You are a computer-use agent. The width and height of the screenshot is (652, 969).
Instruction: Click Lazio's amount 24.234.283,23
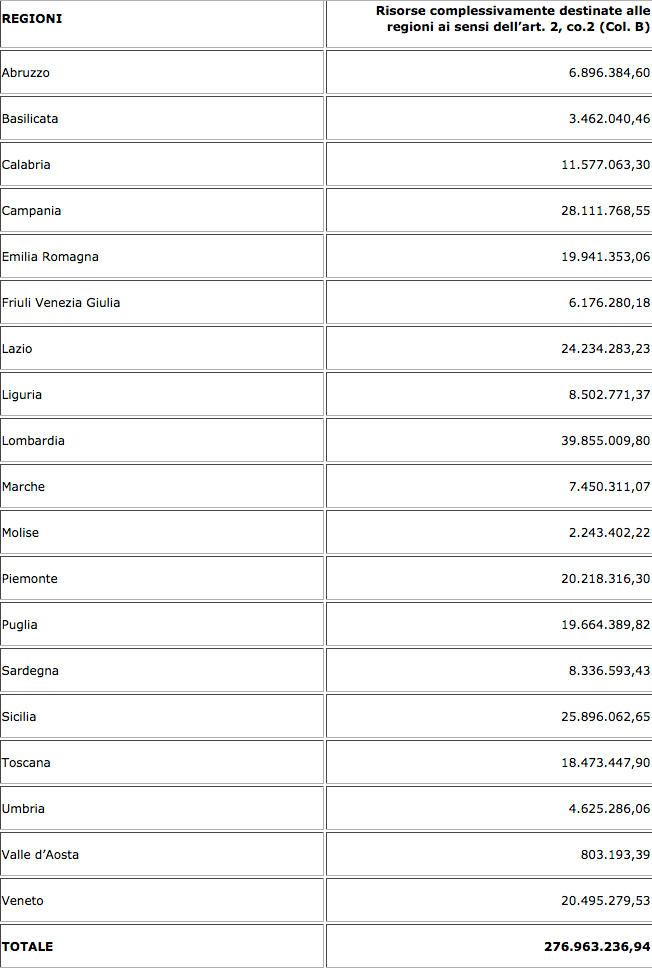coord(605,349)
